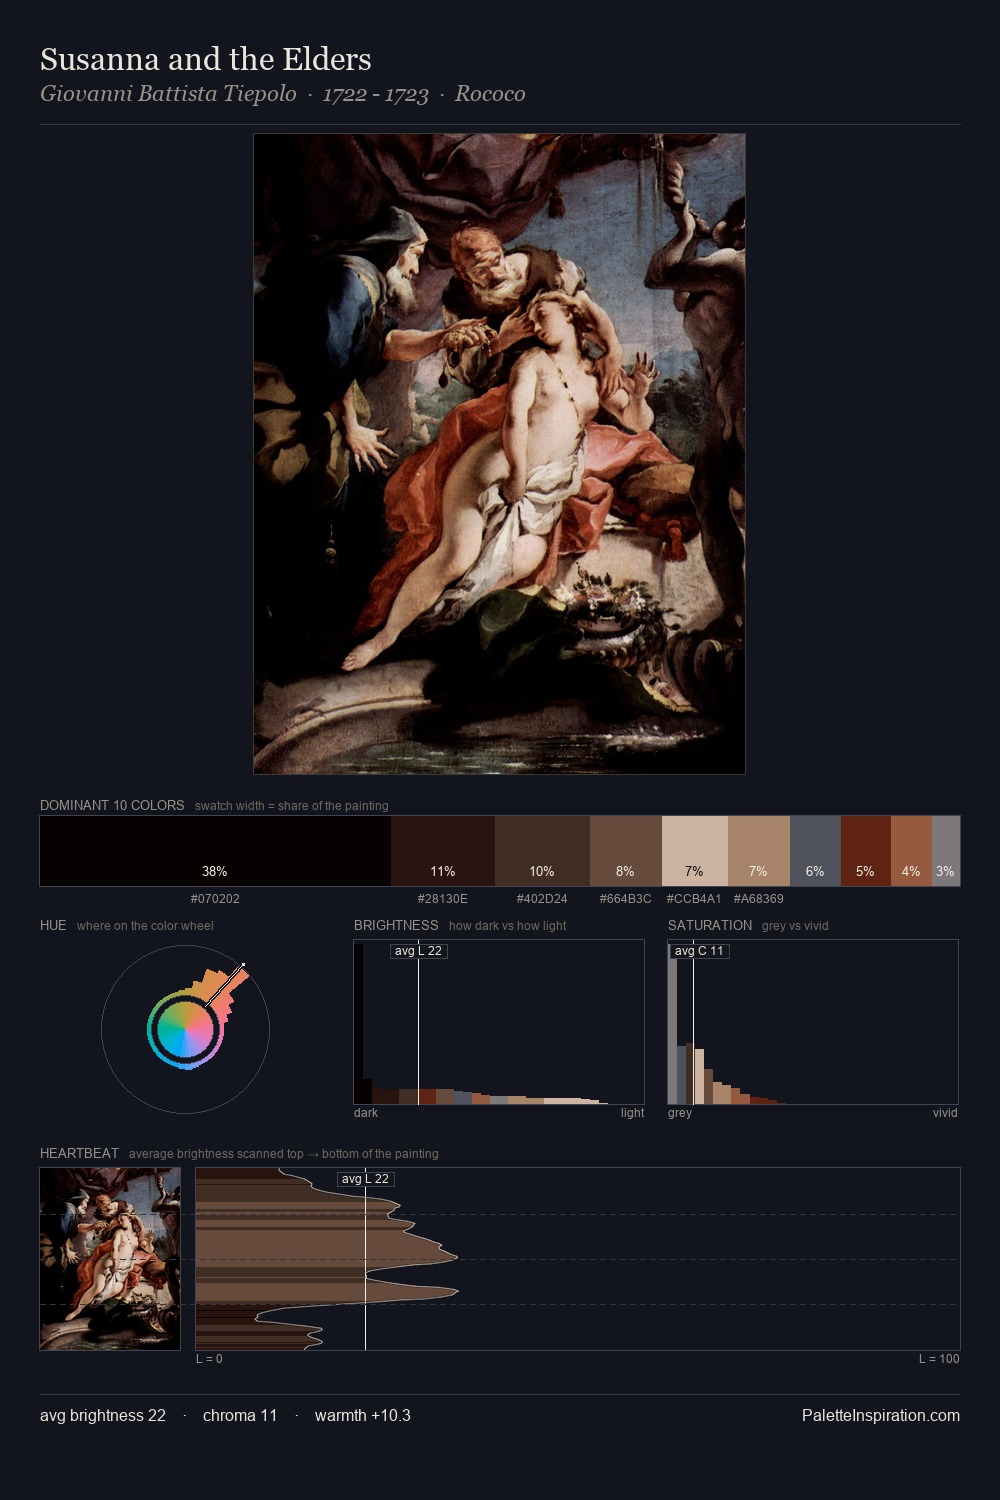Click the HUE section heading
The width and height of the screenshot is (1000, 1500).
pyautogui.click(x=53, y=925)
